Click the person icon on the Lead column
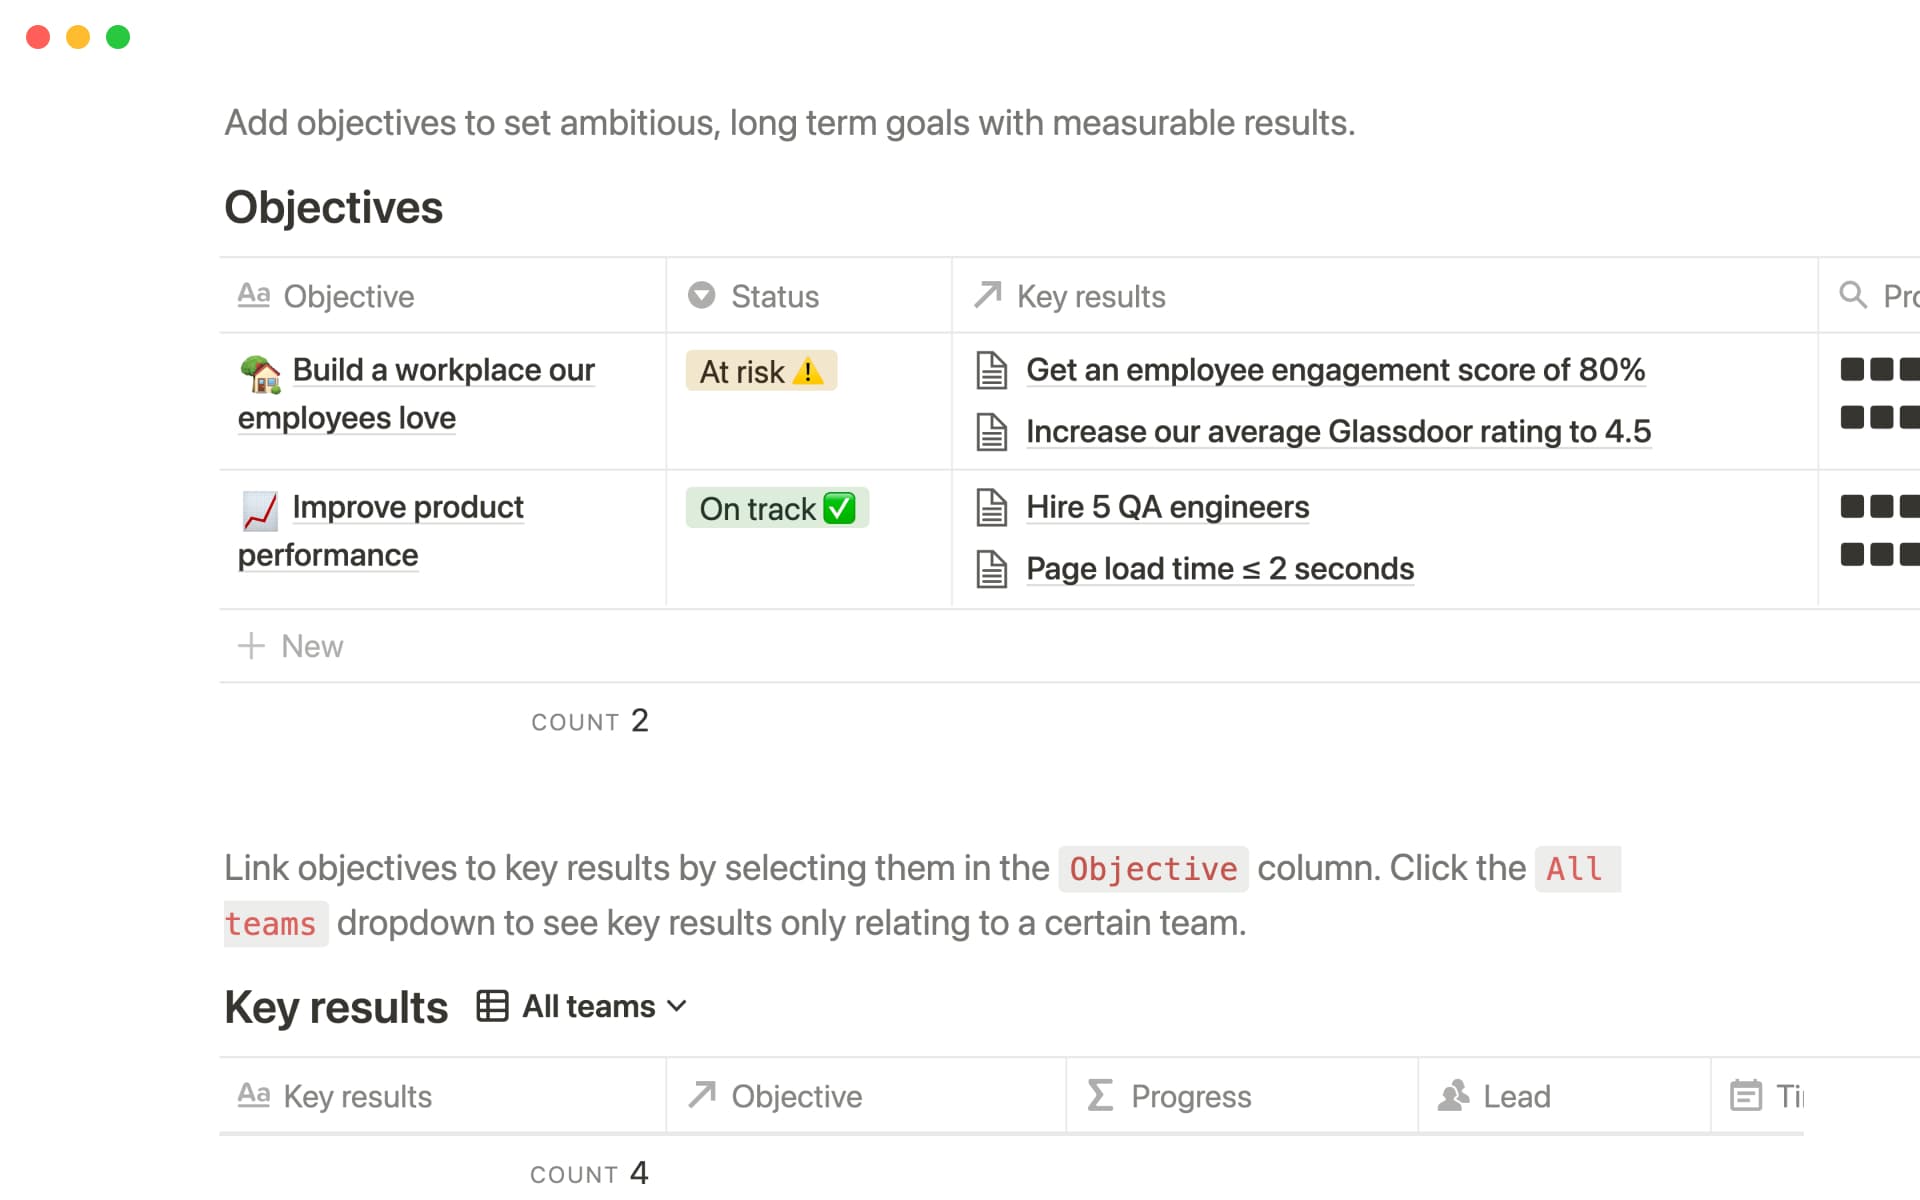 tap(1454, 1096)
